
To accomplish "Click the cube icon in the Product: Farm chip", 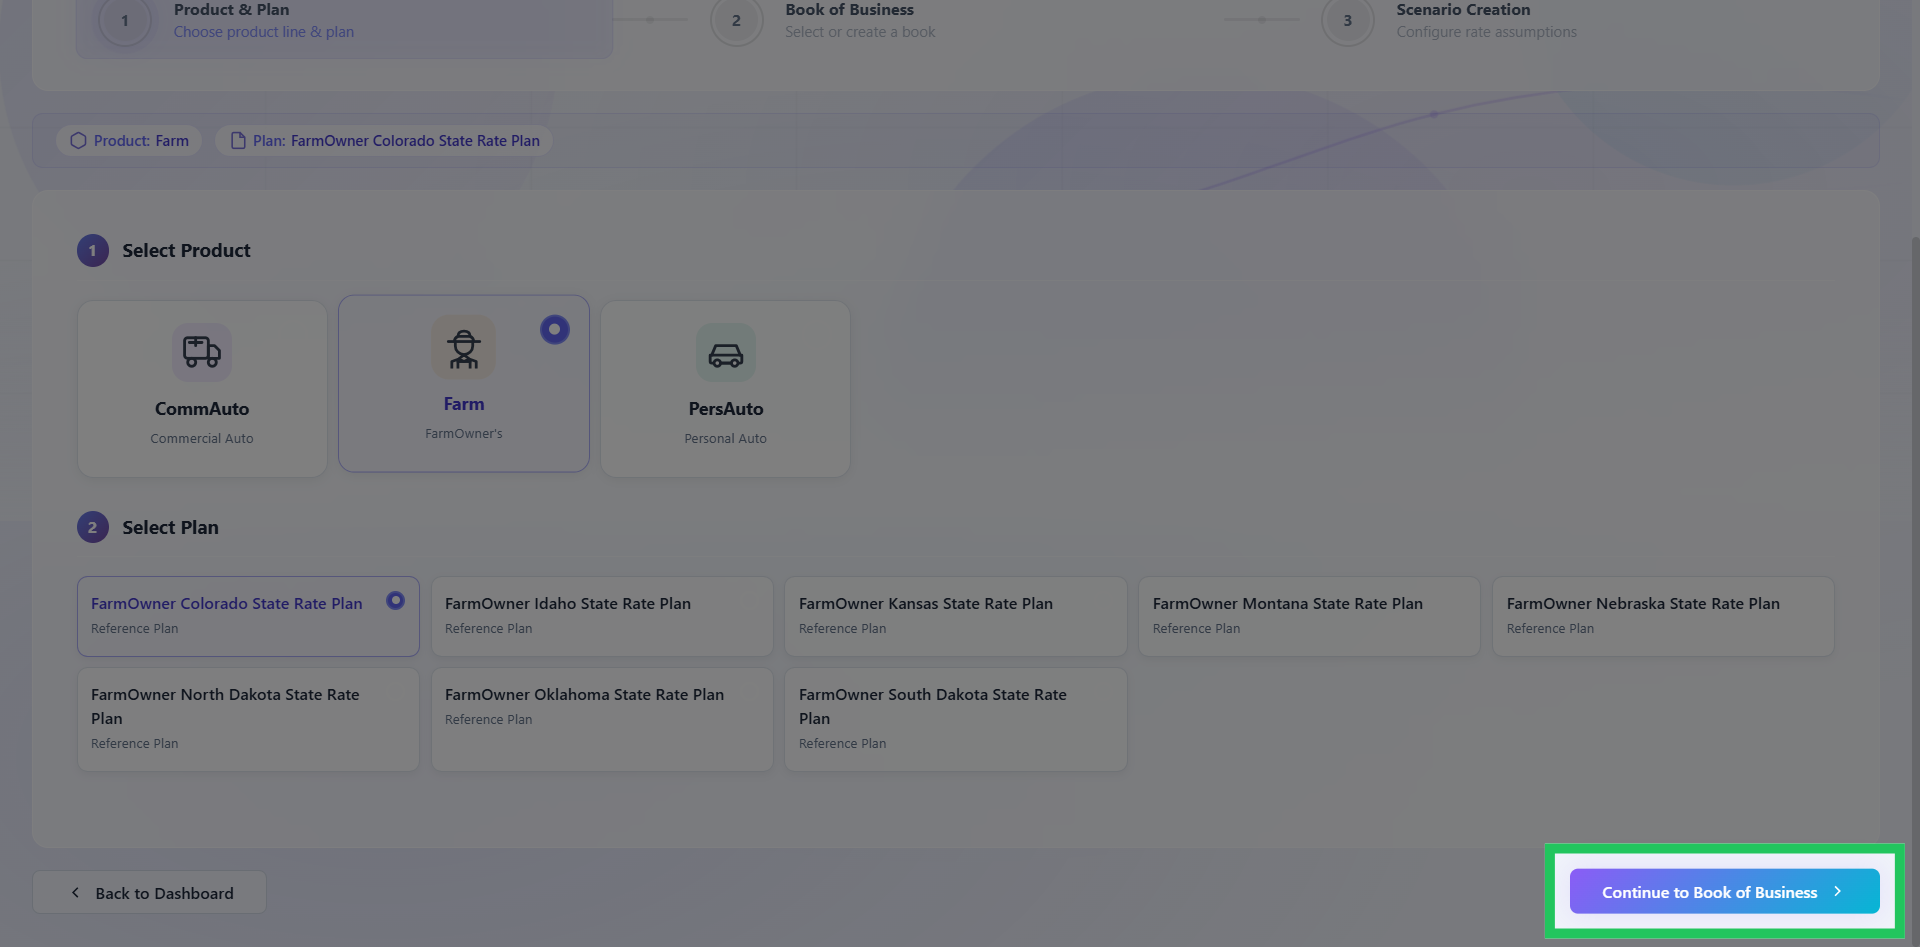I will pos(78,141).
